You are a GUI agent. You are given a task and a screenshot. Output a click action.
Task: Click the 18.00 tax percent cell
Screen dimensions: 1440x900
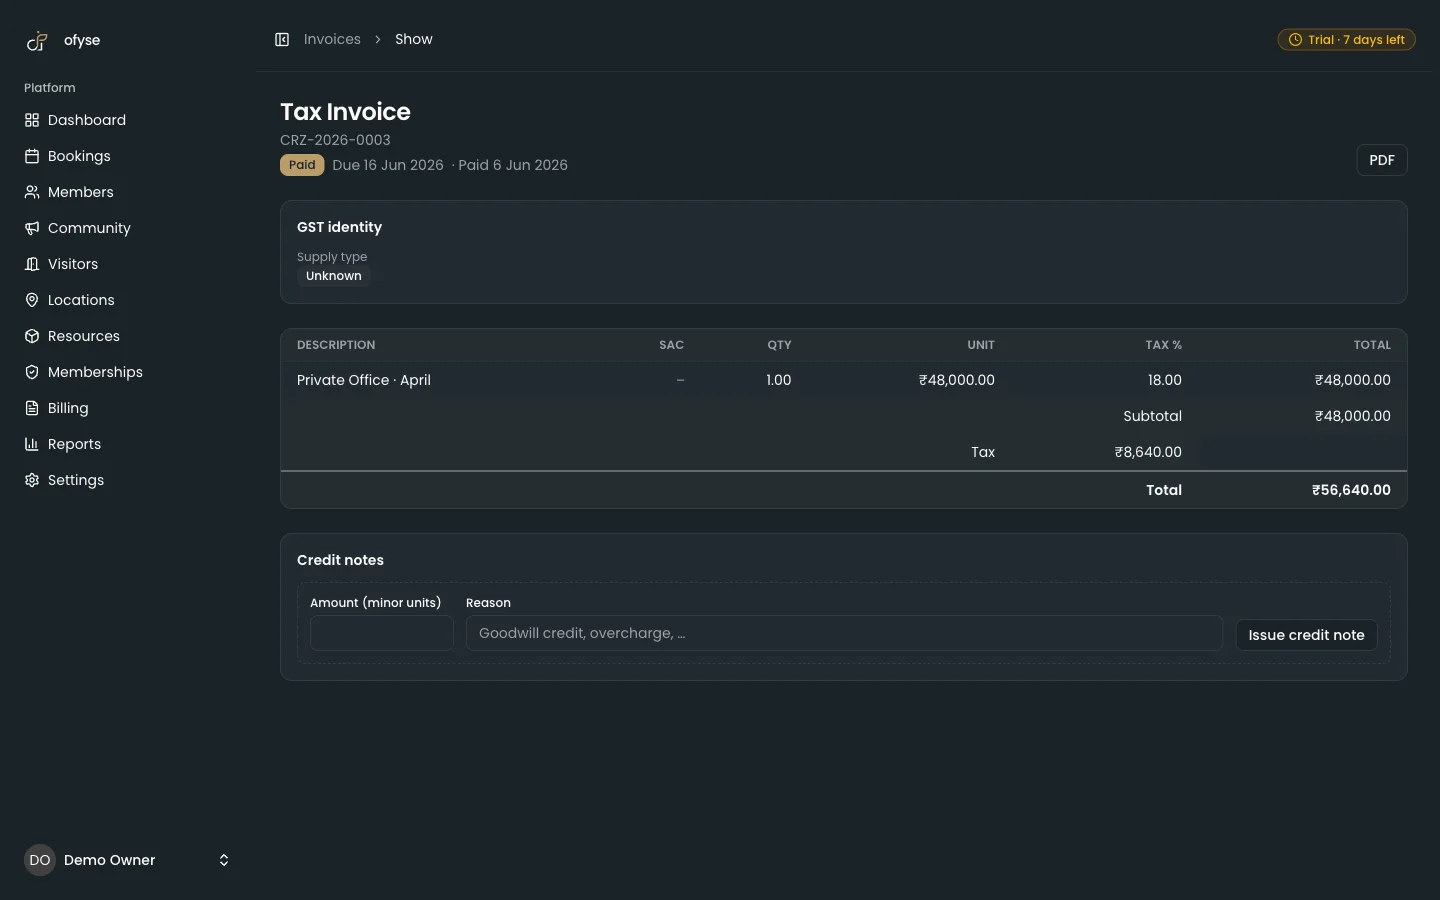tap(1165, 380)
